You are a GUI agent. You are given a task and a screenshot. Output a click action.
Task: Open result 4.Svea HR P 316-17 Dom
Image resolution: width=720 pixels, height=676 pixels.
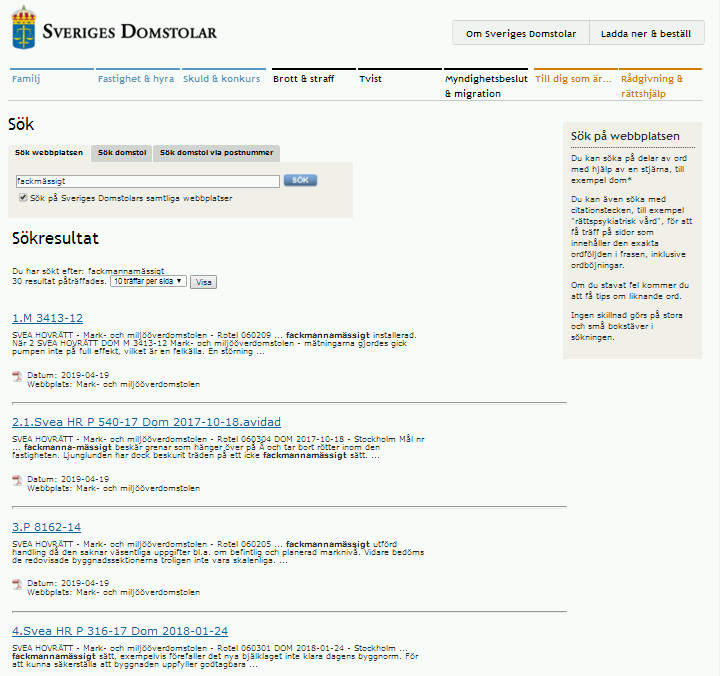pos(119,631)
